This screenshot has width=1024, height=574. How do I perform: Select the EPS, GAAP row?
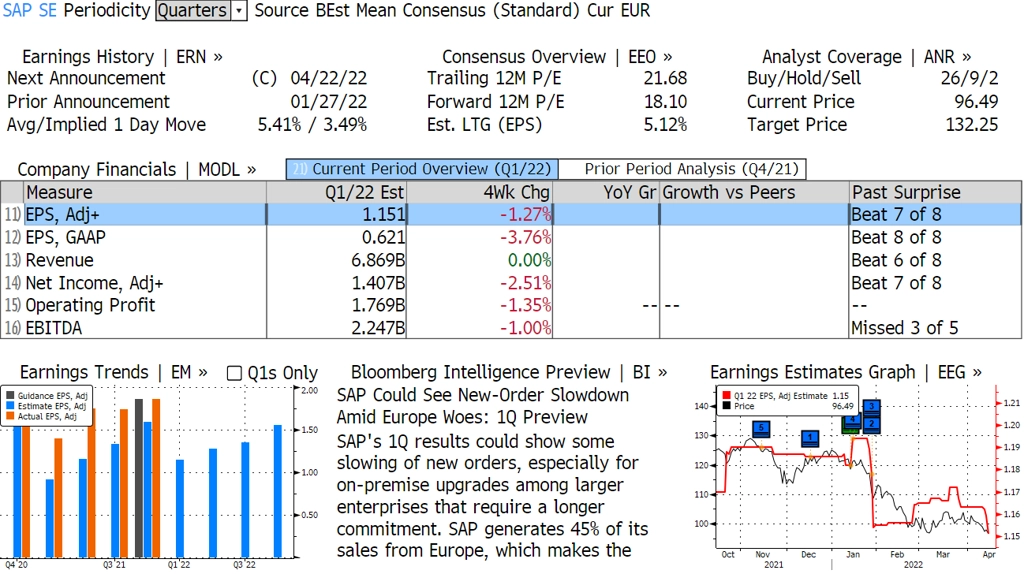pyautogui.click(x=511, y=237)
